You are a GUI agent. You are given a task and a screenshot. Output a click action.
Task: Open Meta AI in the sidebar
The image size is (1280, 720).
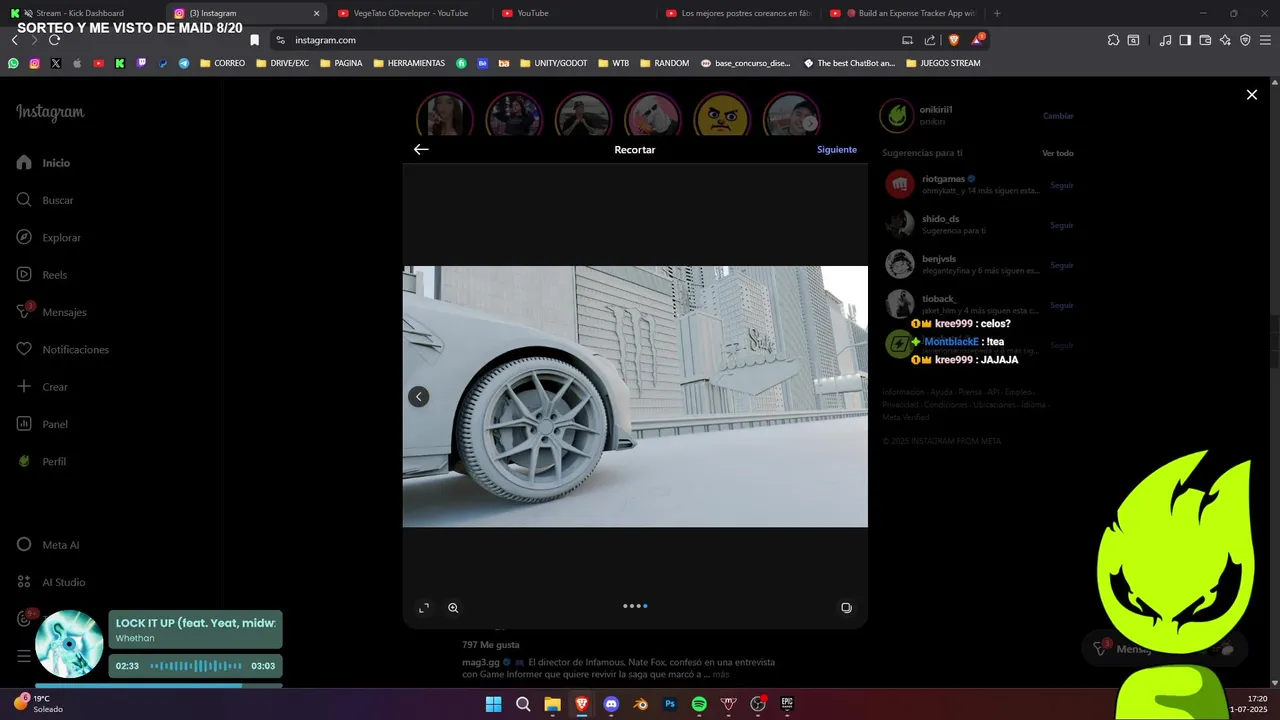coord(48,545)
